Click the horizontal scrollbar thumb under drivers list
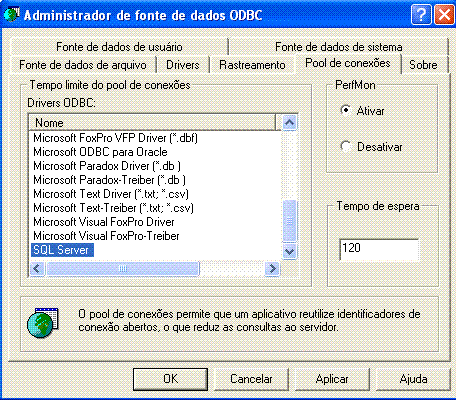 coord(123,268)
